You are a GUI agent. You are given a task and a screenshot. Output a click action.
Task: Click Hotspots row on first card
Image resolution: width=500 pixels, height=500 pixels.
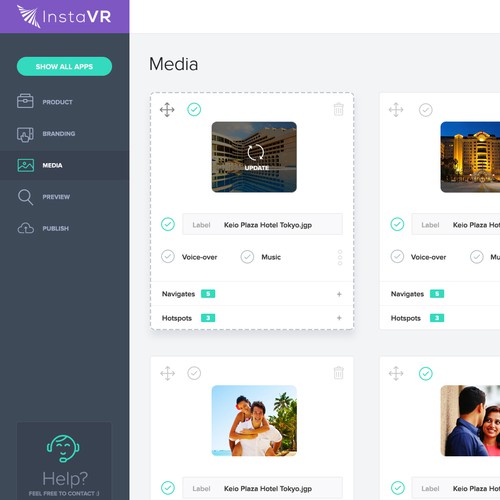(x=252, y=318)
